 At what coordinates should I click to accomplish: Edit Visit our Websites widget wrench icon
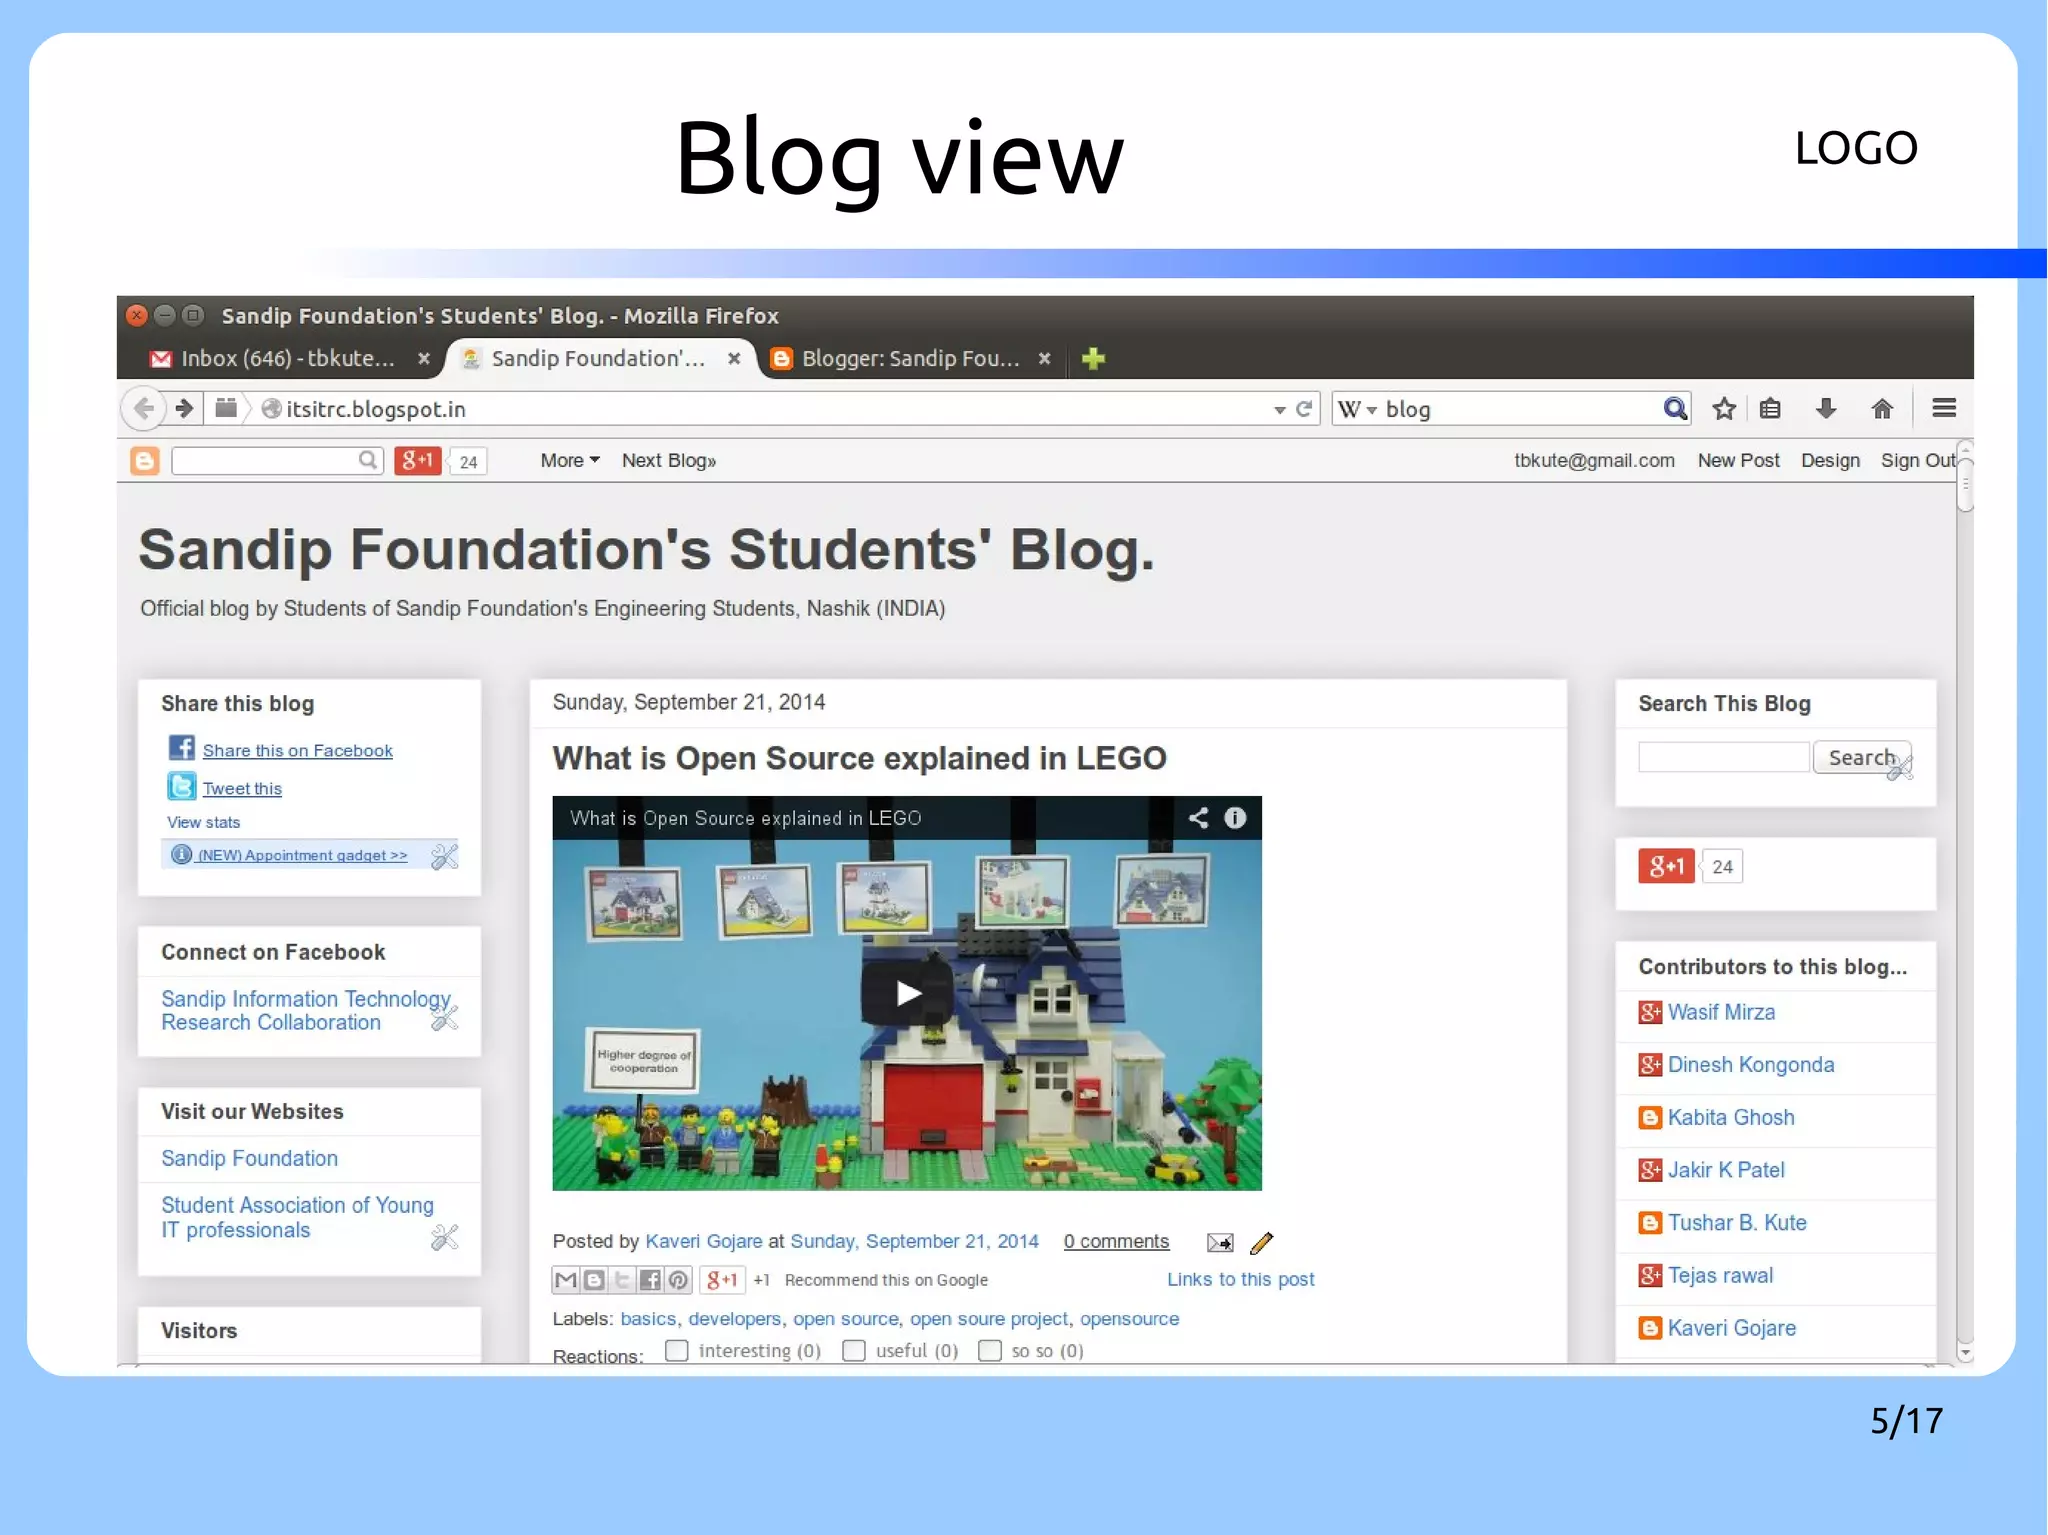[445, 1238]
